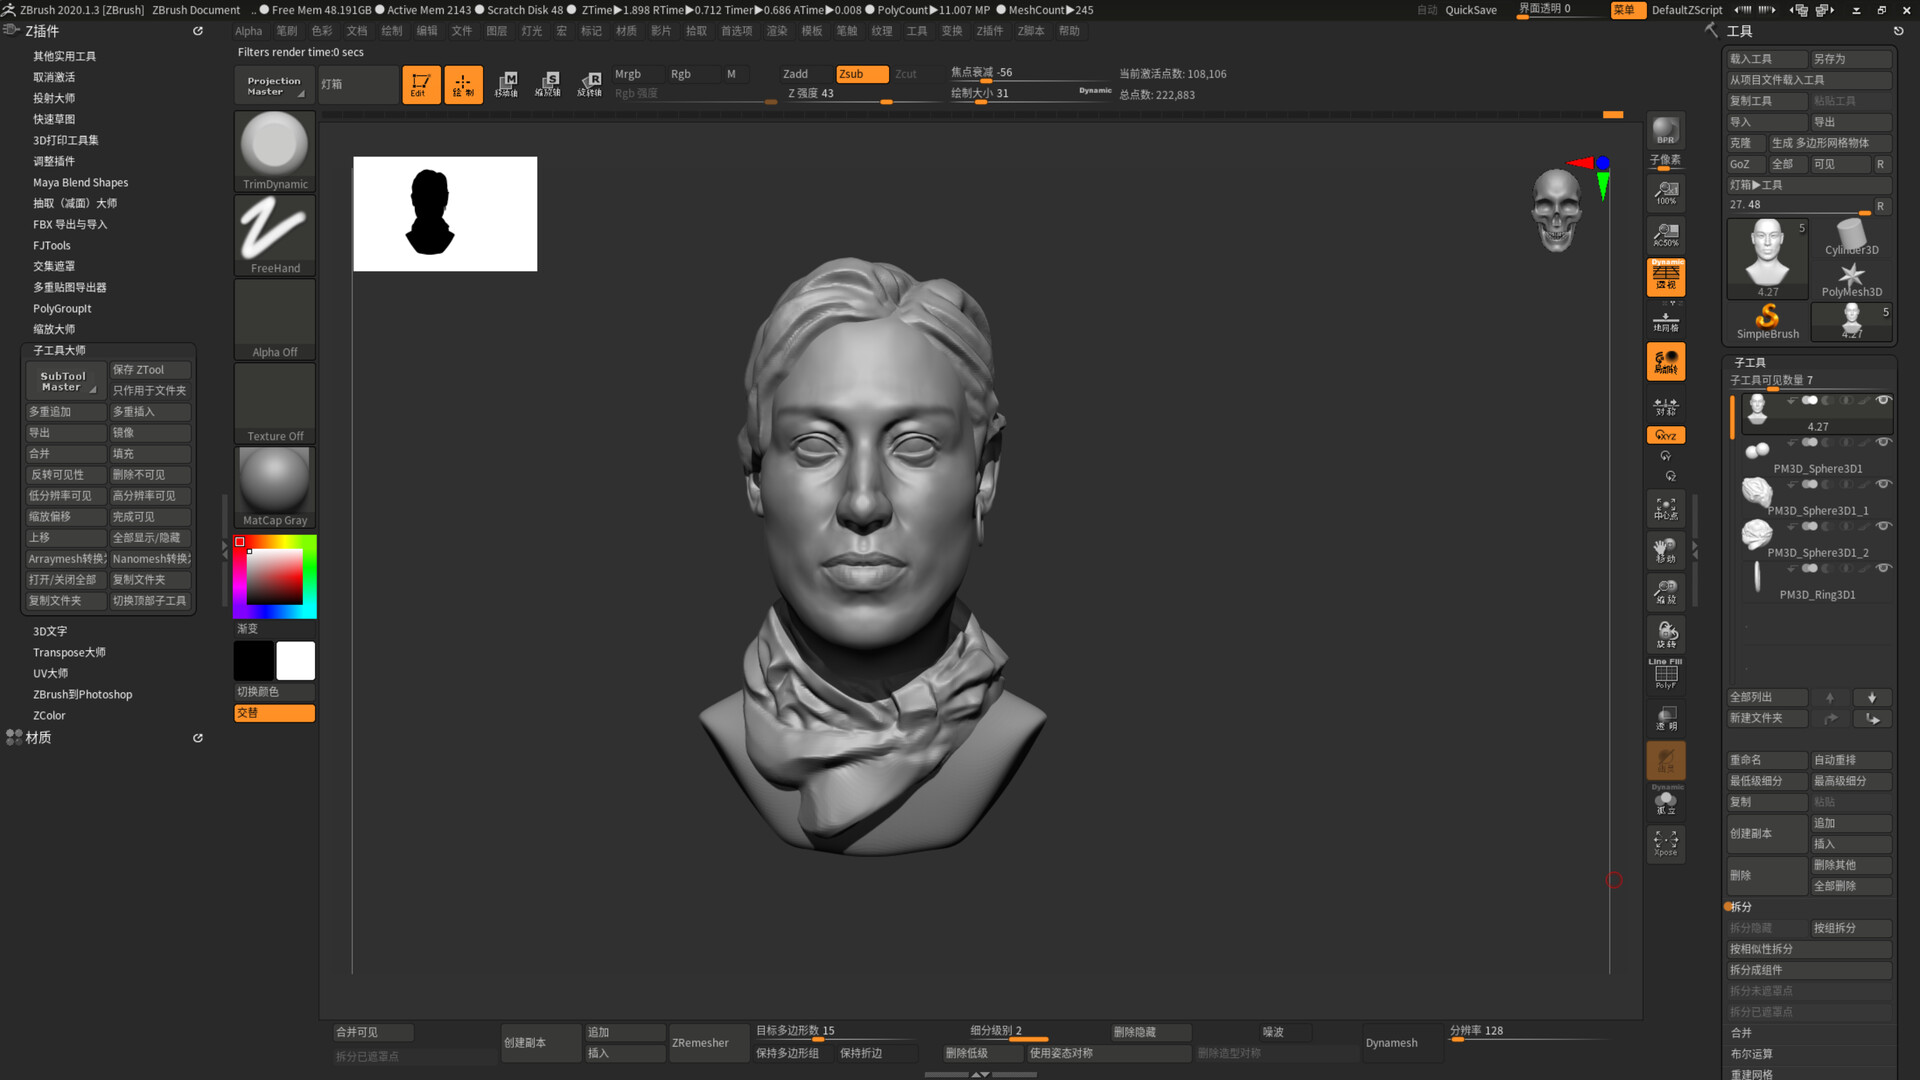Collapse the 子工具大师 section
Viewport: 1920px width, 1080px height.
60,350
